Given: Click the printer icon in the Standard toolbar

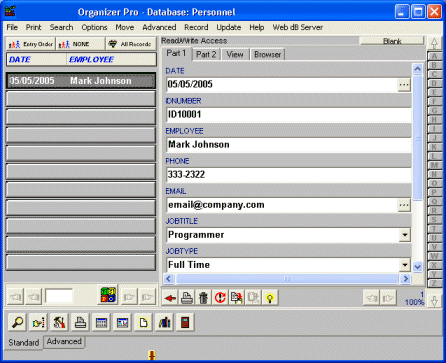Looking at the screenshot, I should [80, 322].
